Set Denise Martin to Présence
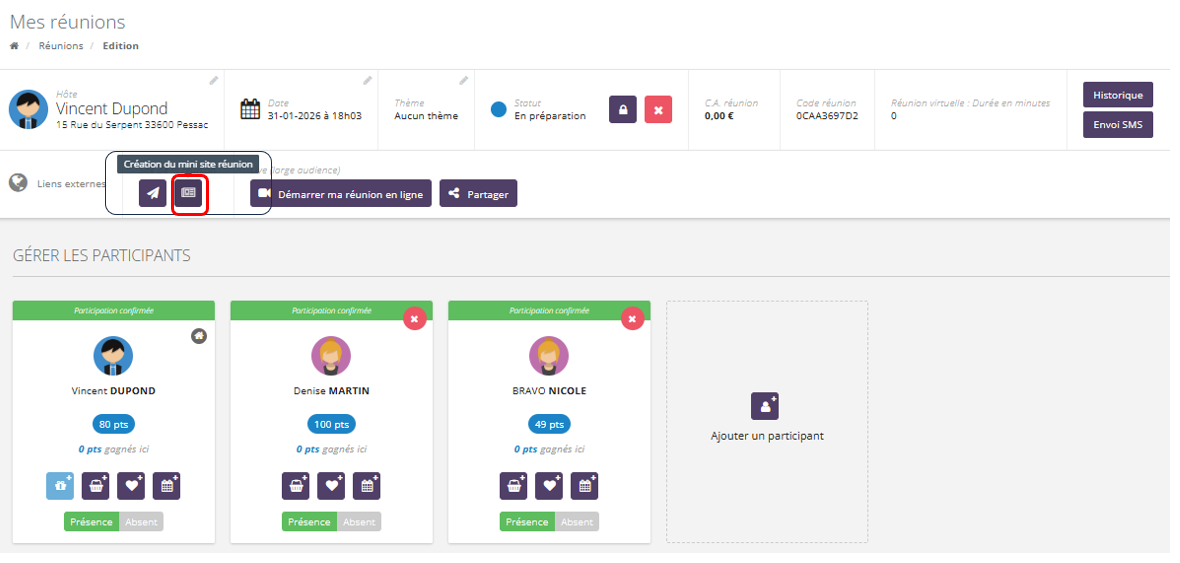 pos(309,522)
